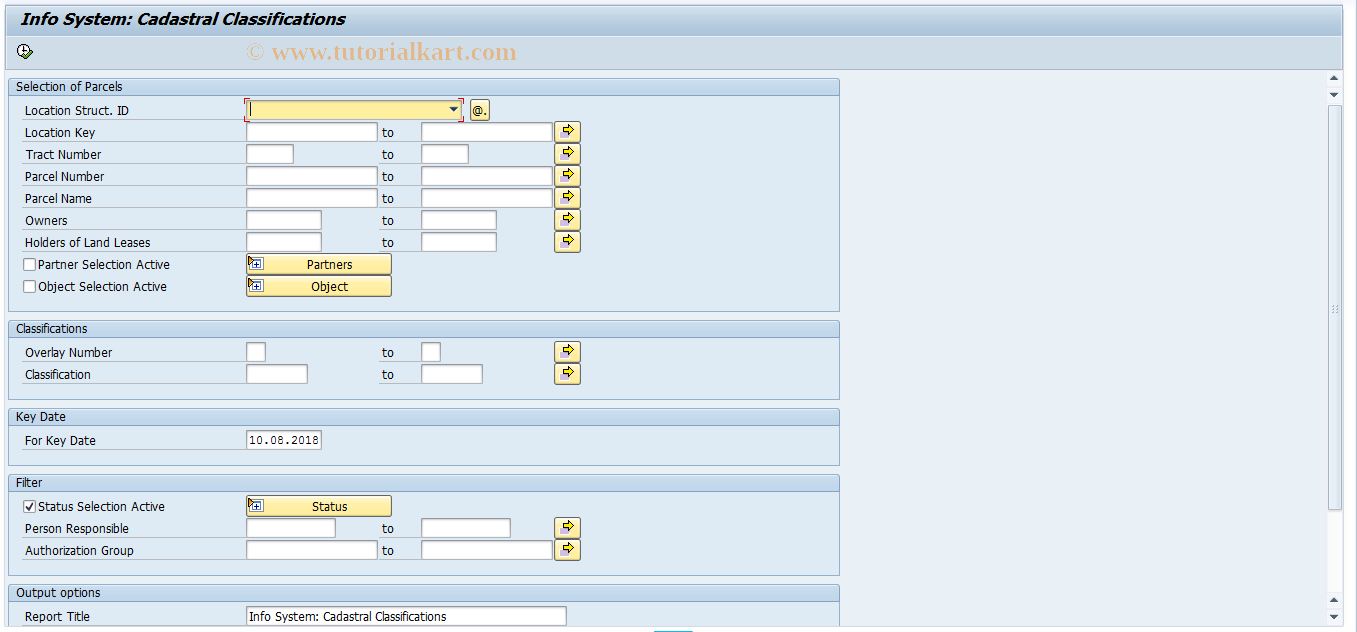Click the Filter group header
1357x632 pixels.
pyautogui.click(x=423, y=483)
